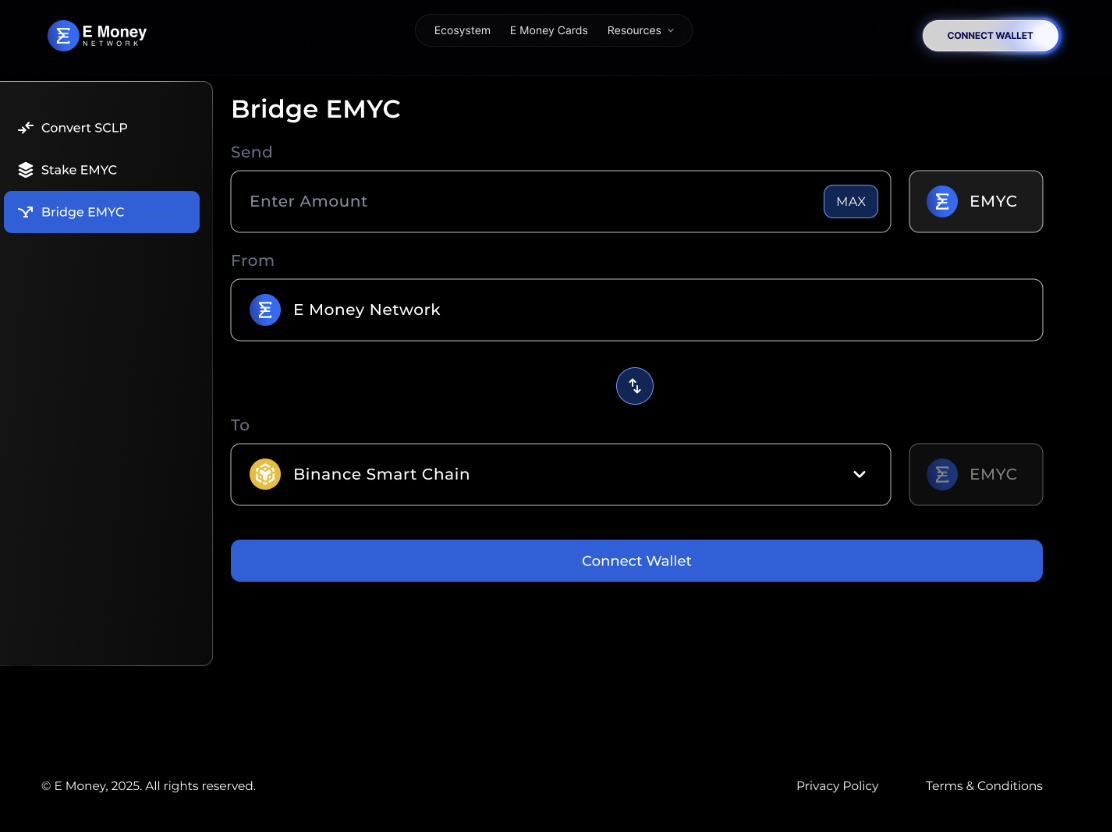Open the Ecosystem menu item
The width and height of the screenshot is (1112, 832).
462,31
